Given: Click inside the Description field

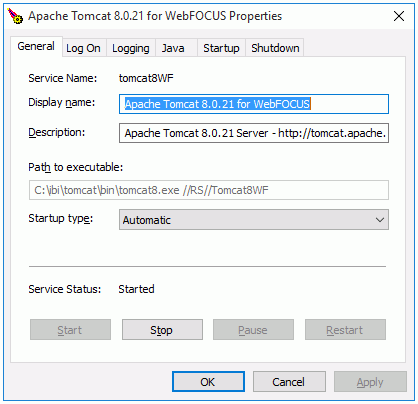Looking at the screenshot, I should [x=254, y=133].
